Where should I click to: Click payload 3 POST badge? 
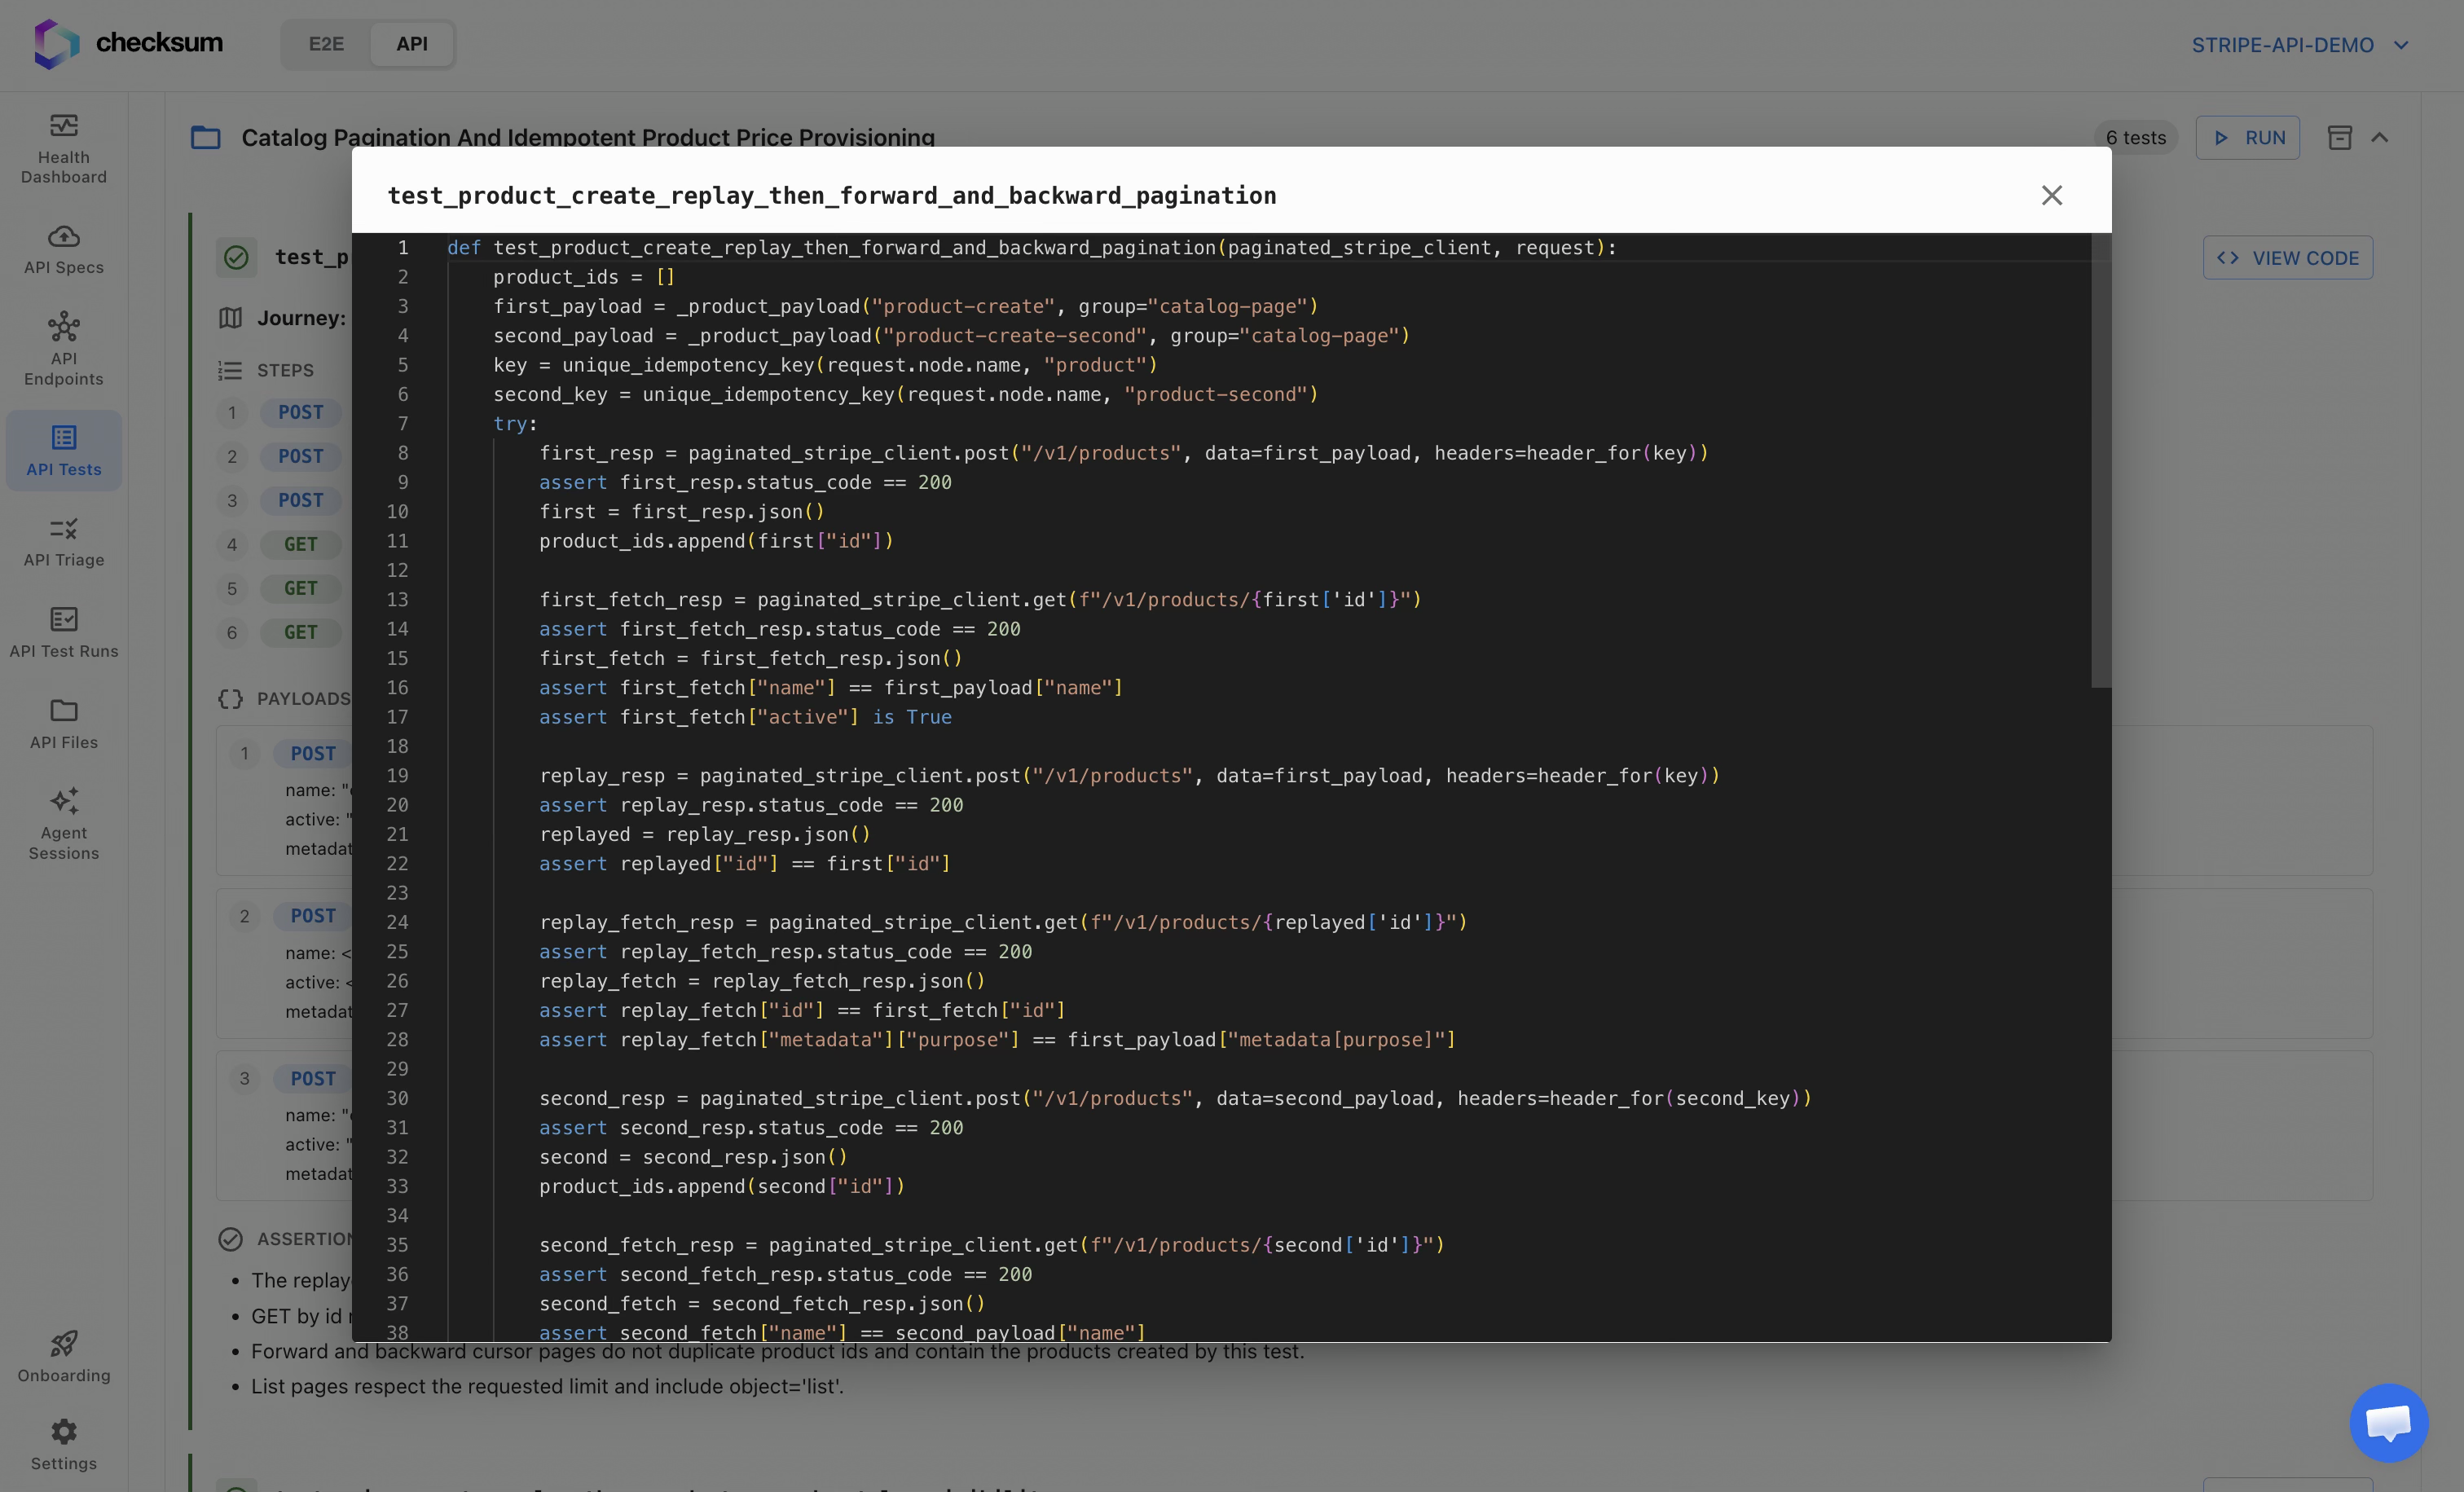[x=313, y=1079]
